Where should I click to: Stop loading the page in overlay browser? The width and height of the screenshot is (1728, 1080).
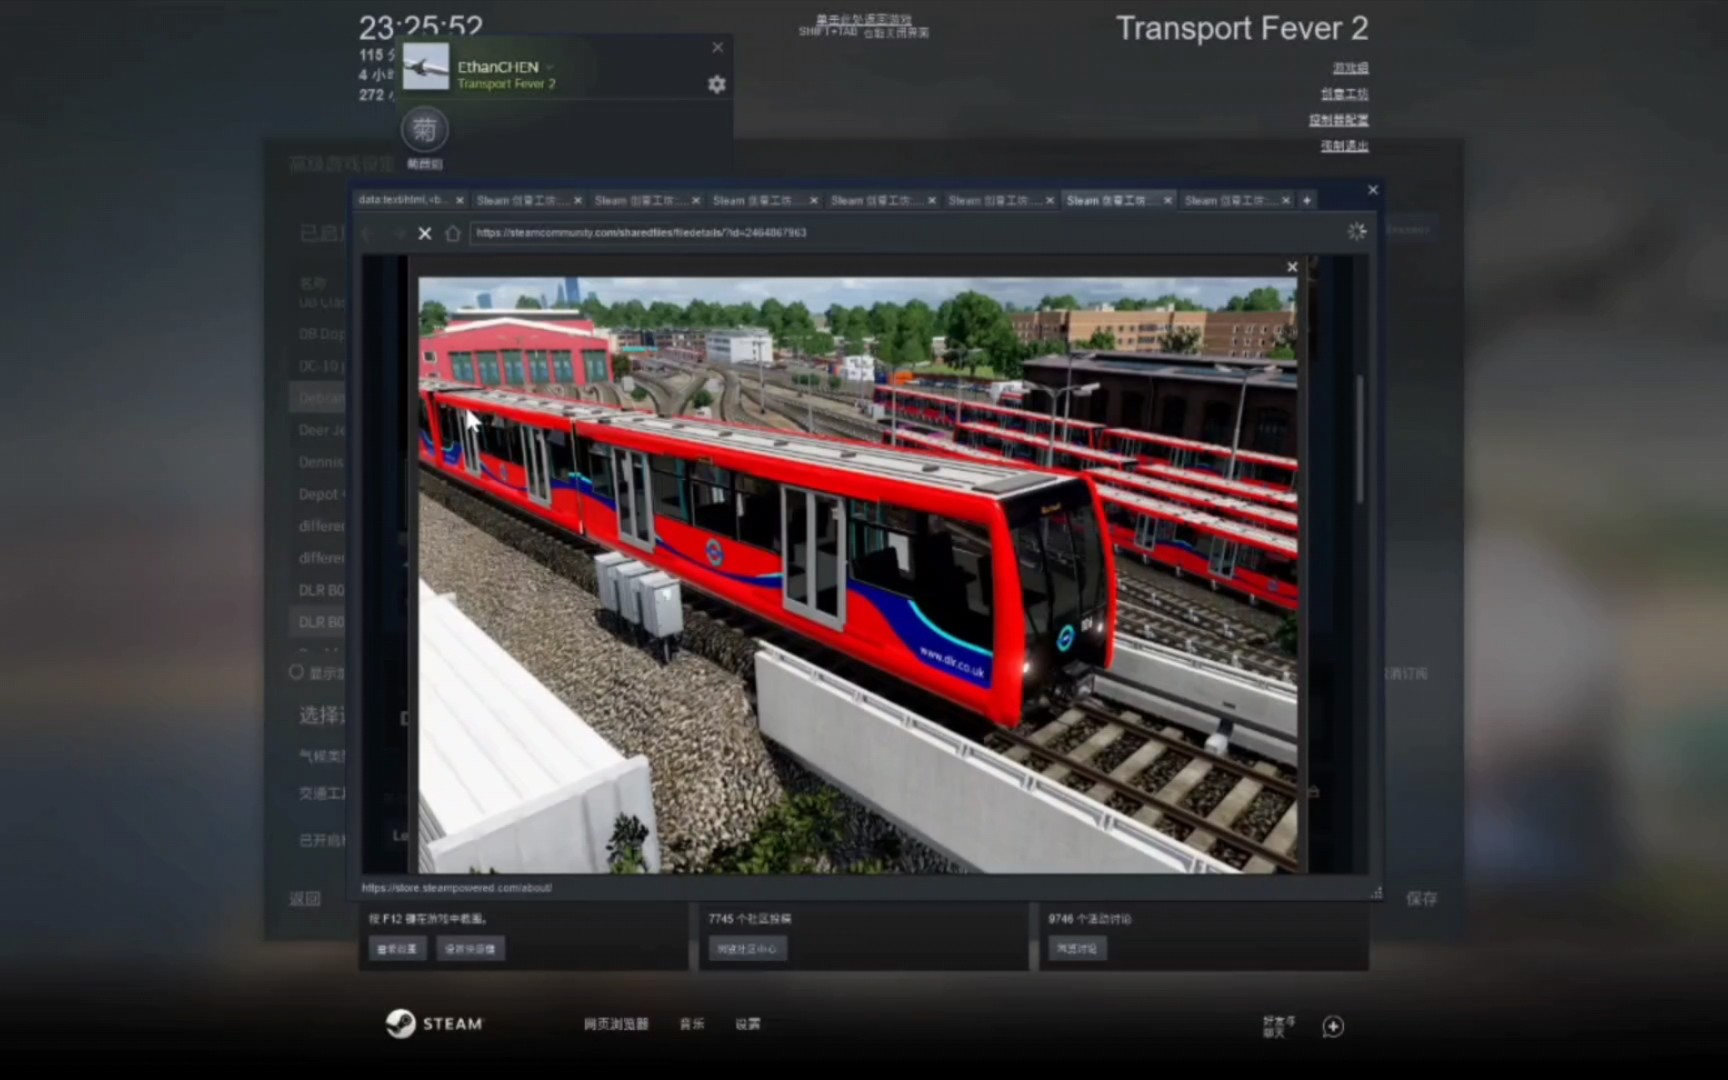424,233
